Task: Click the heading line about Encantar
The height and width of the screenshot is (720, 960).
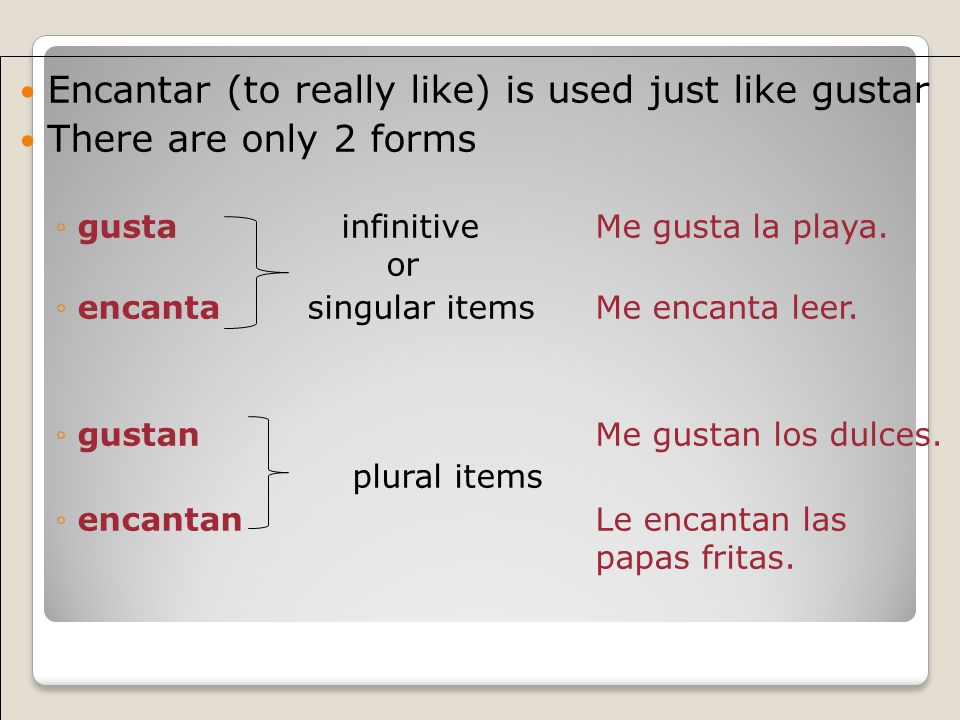Action: pyautogui.click(x=489, y=91)
